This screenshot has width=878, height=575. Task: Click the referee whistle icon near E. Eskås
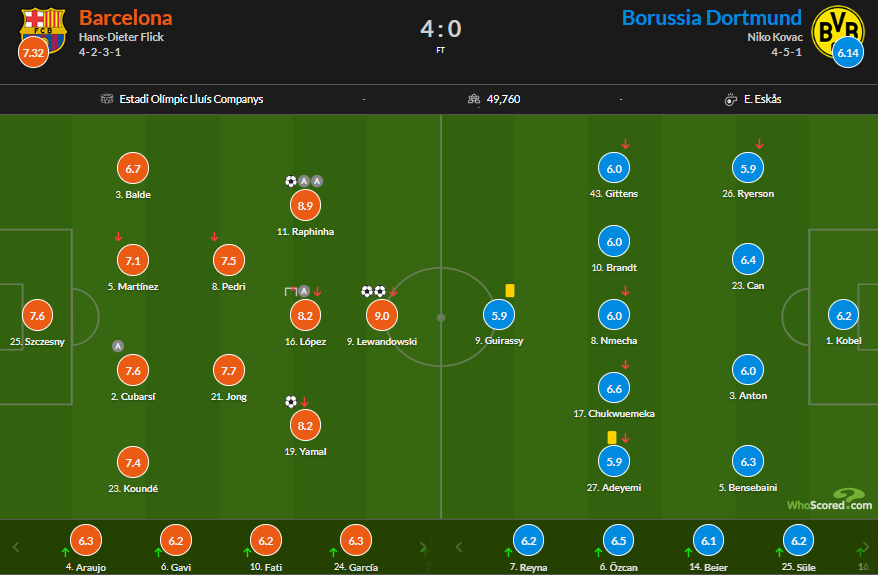(731, 100)
